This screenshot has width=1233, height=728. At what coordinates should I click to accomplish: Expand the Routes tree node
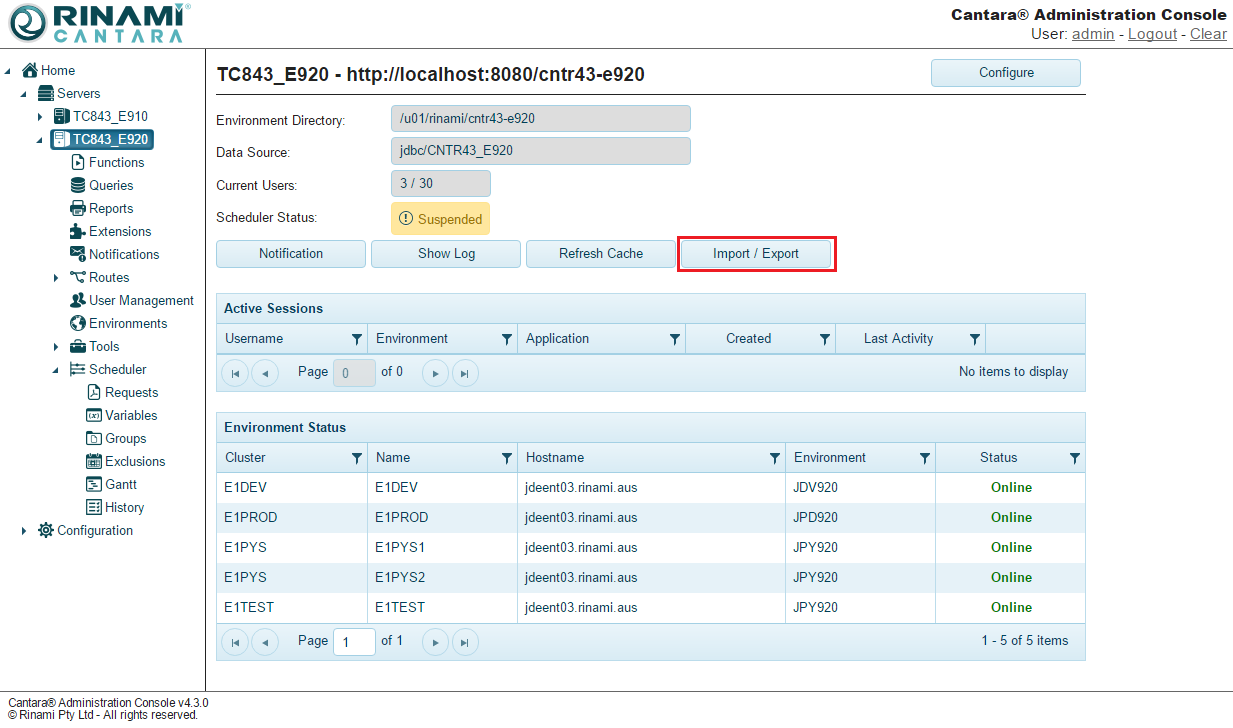(x=56, y=278)
